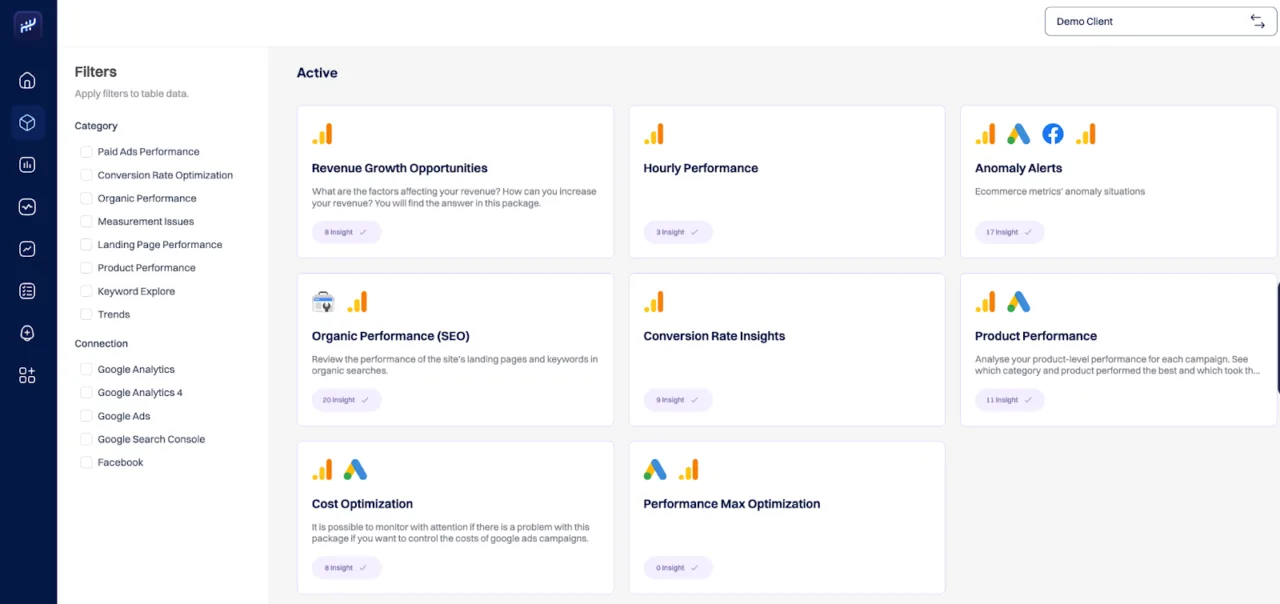Open the bar chart report icon in sidebar
The width and height of the screenshot is (1280, 604).
point(27,165)
